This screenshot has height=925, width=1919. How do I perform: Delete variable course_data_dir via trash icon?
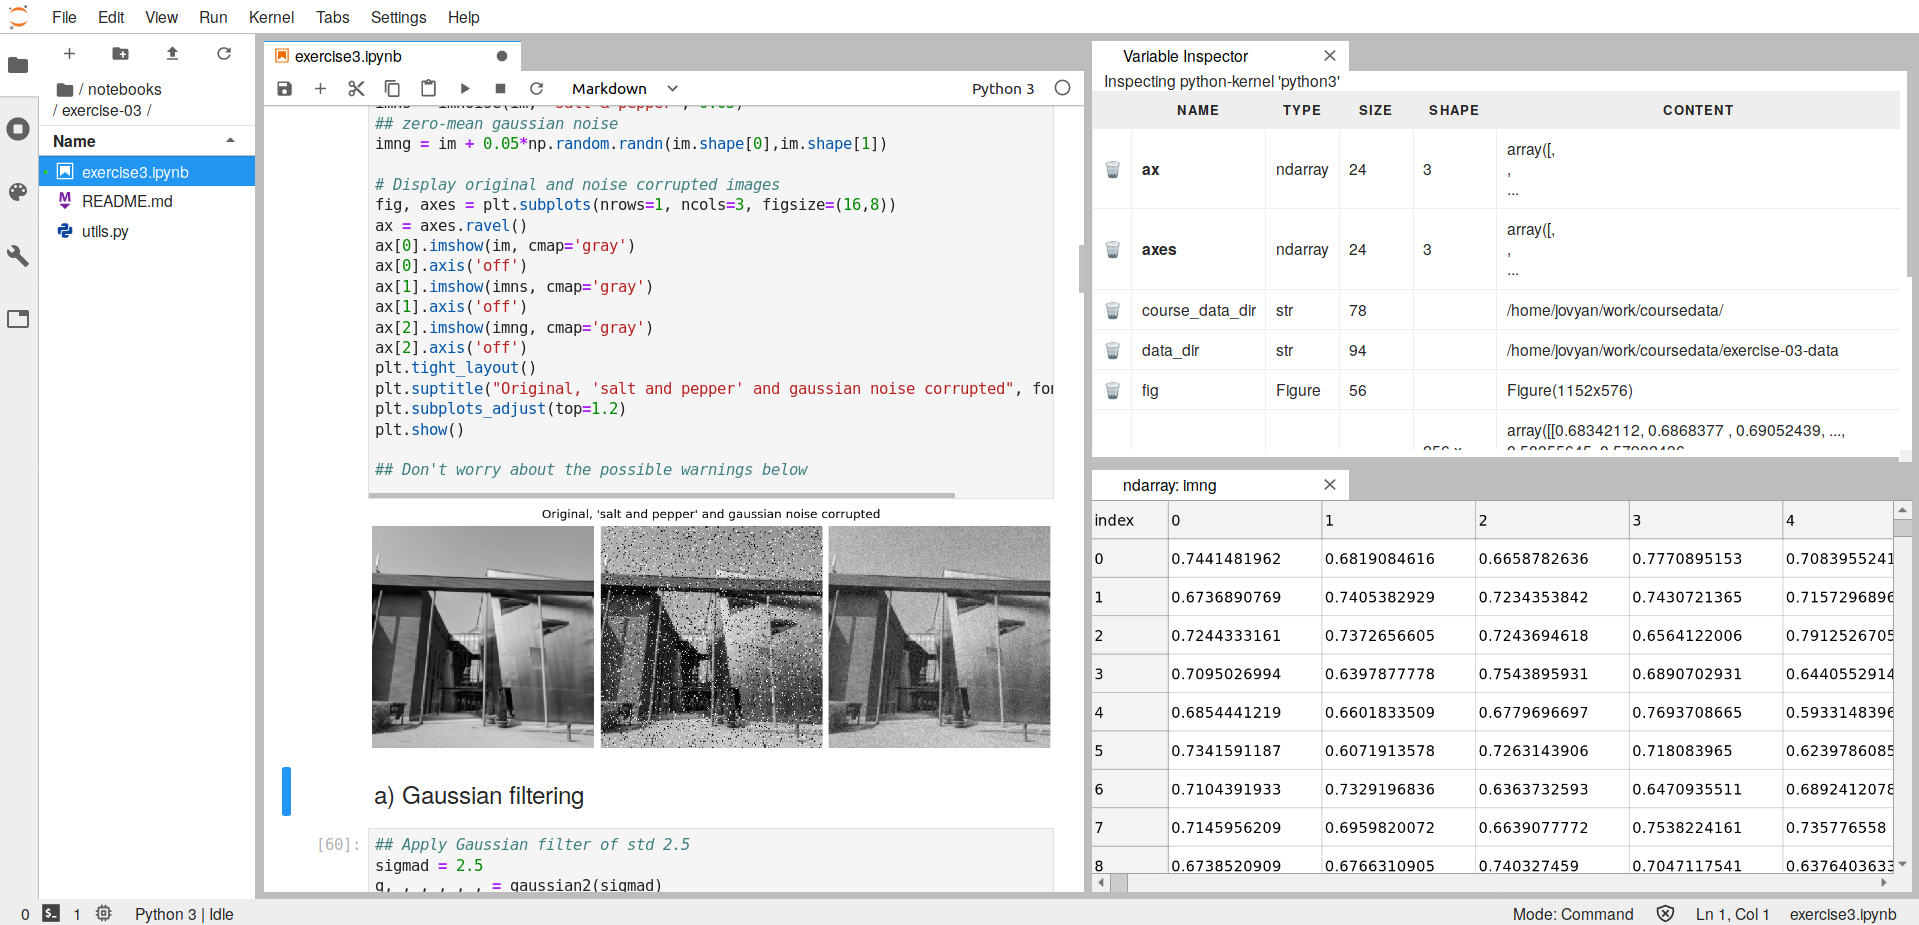(x=1112, y=310)
